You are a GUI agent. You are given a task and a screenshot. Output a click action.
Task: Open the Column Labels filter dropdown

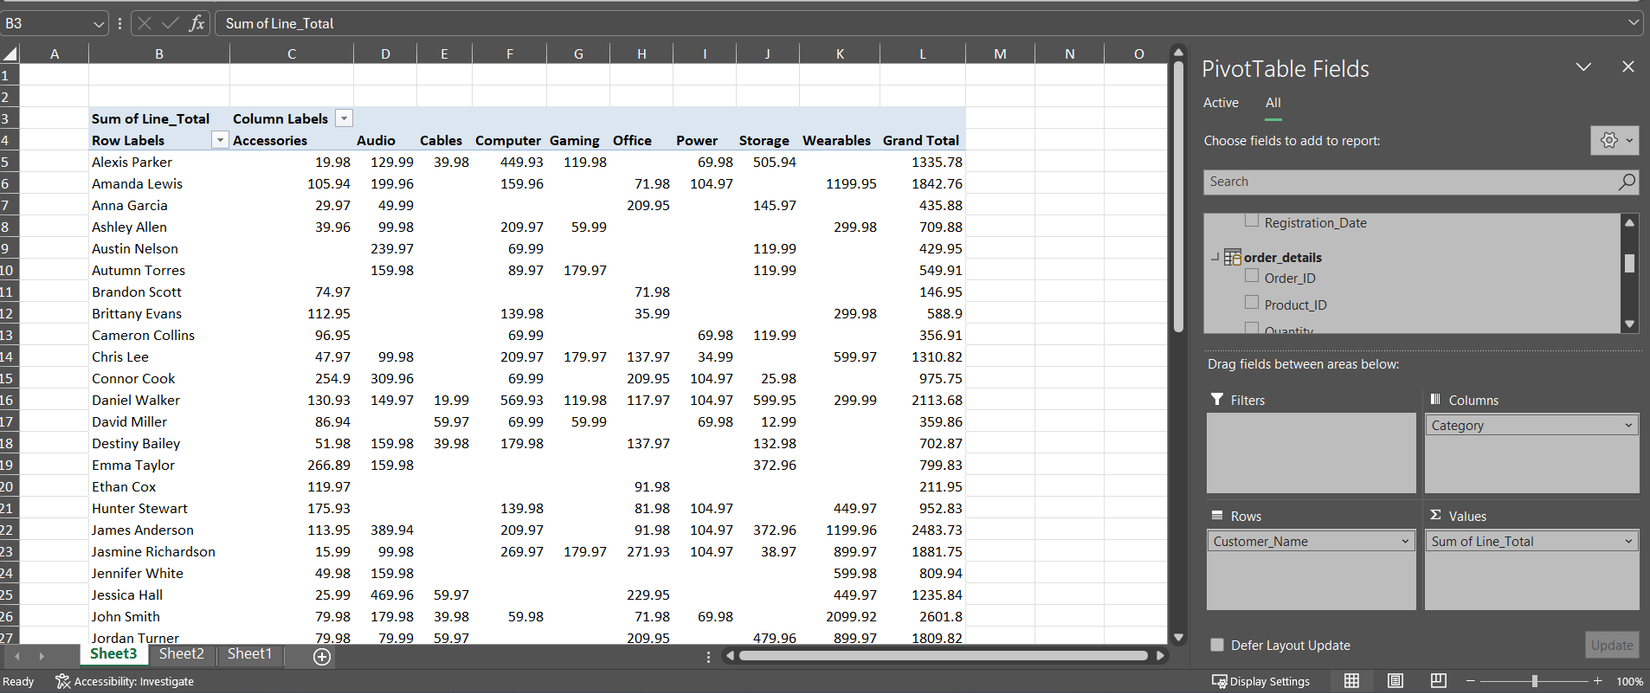coord(344,119)
